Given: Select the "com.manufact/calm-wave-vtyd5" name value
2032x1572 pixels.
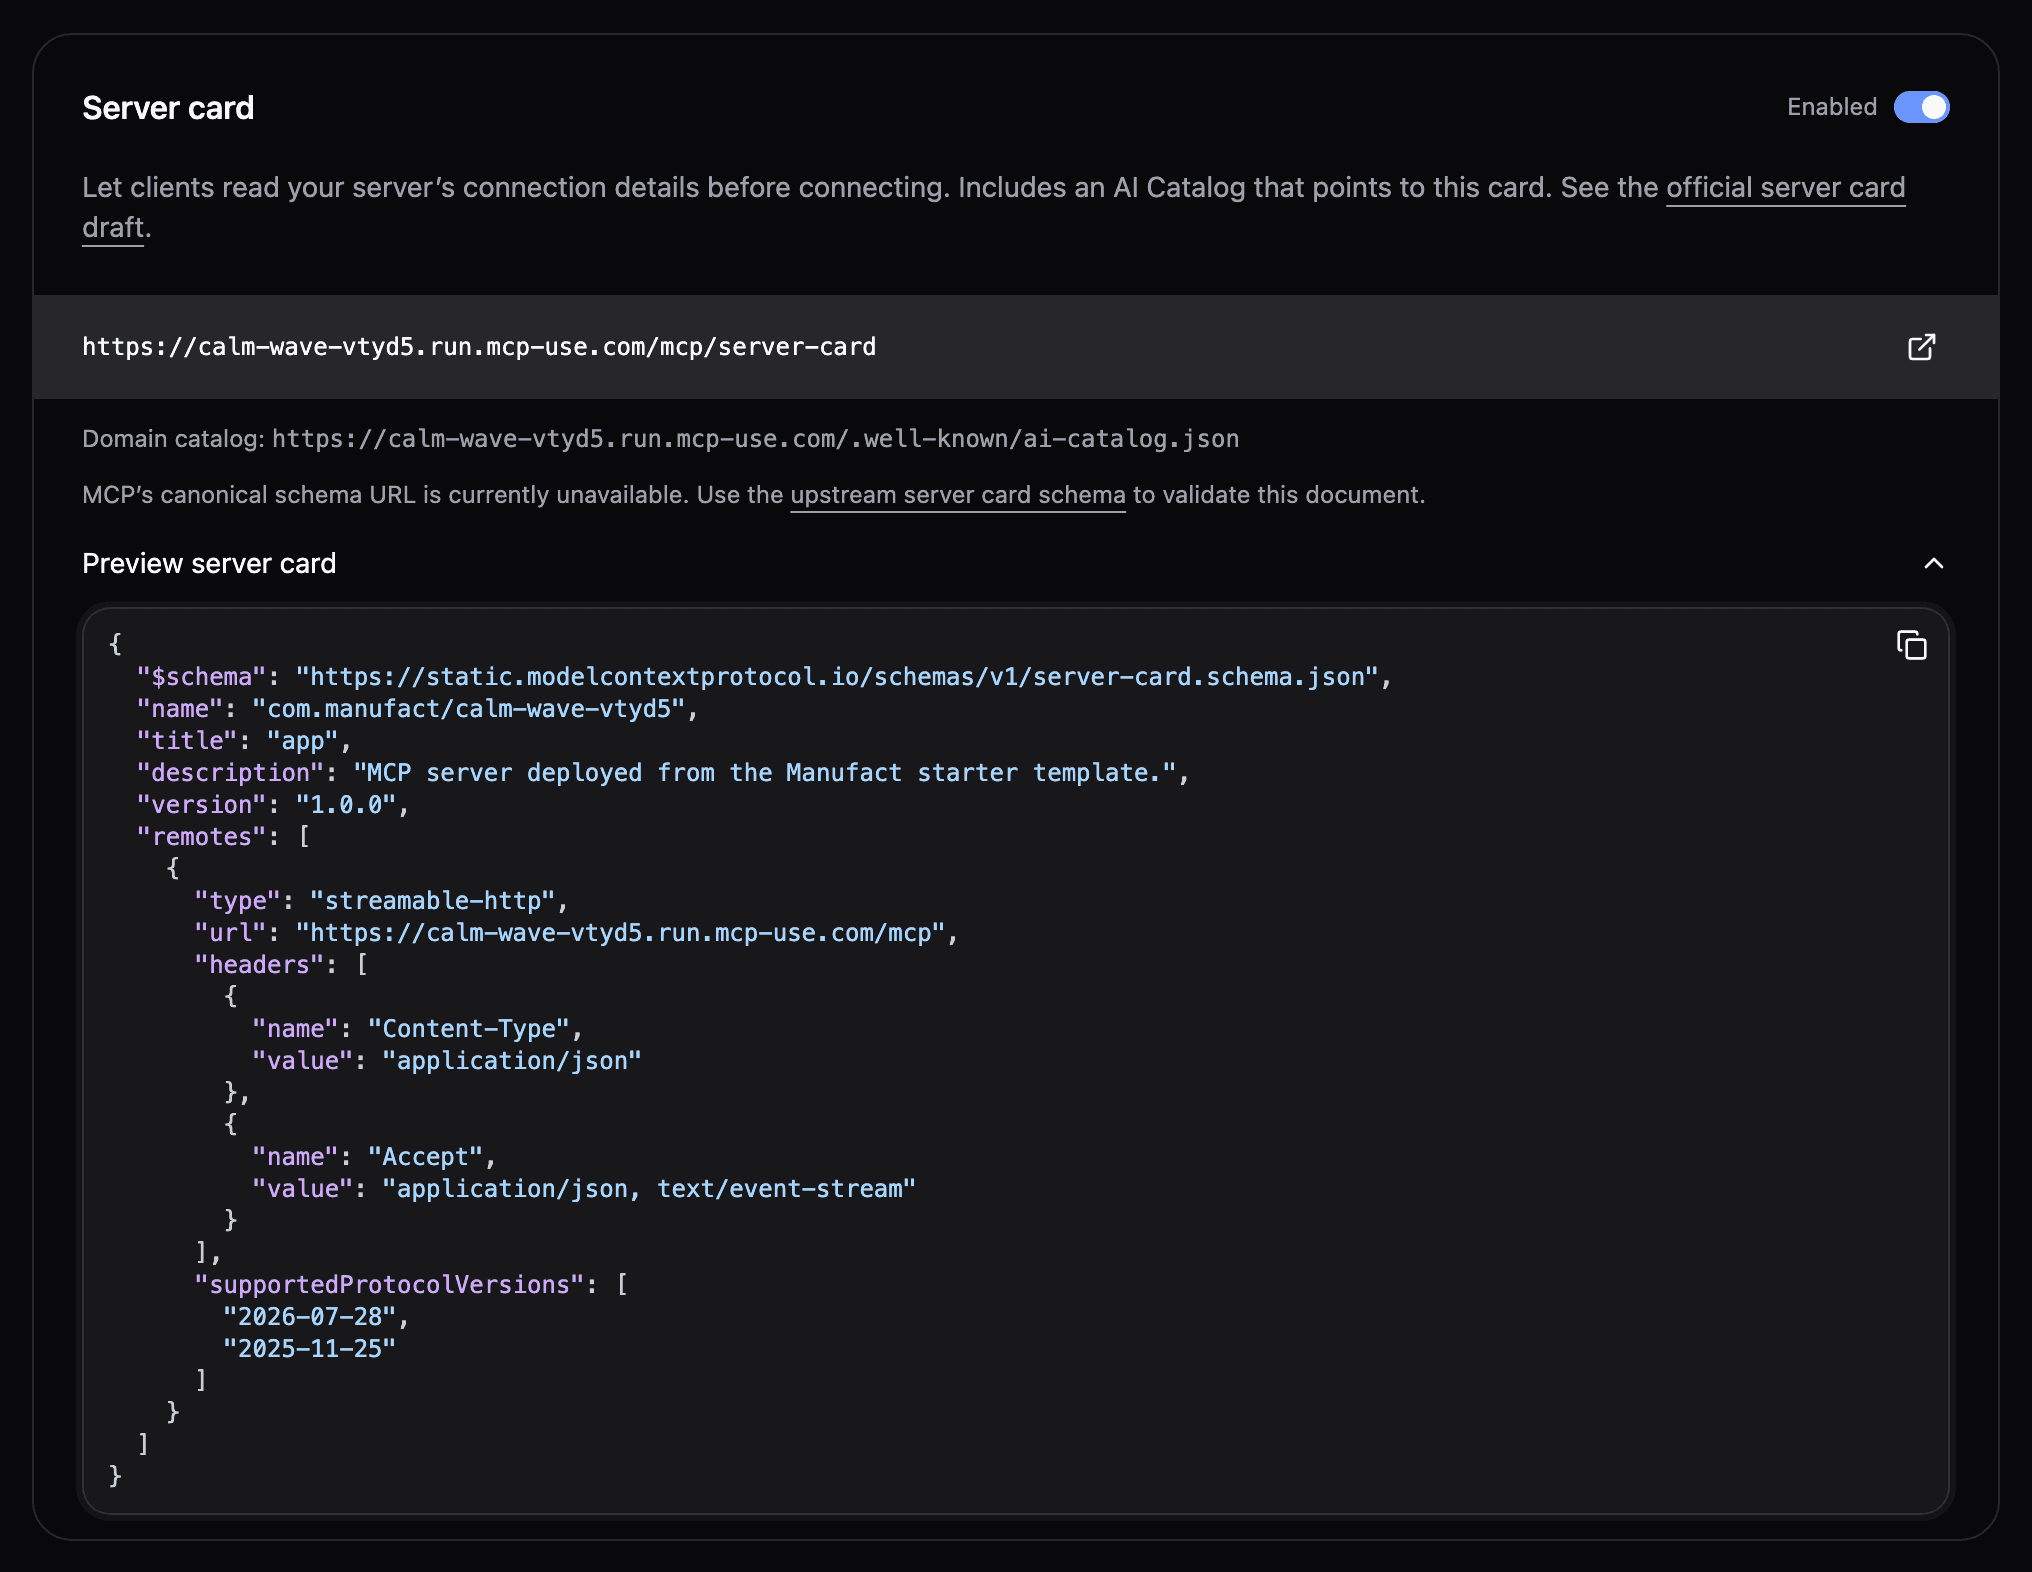Looking at the screenshot, I should coord(469,709).
